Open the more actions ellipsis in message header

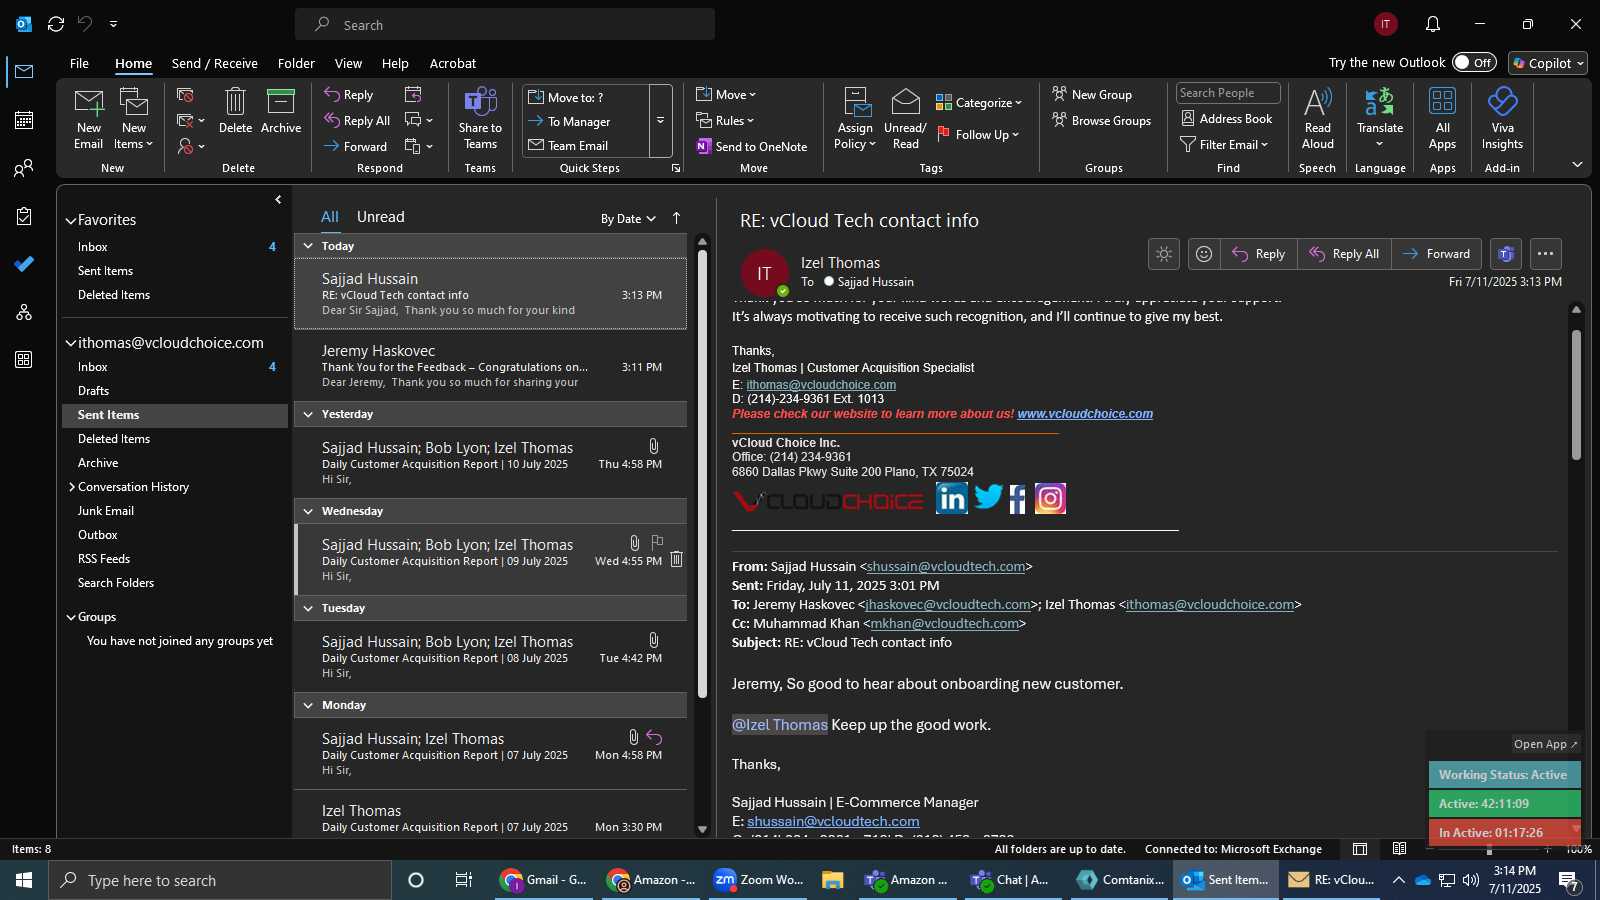1545,254
